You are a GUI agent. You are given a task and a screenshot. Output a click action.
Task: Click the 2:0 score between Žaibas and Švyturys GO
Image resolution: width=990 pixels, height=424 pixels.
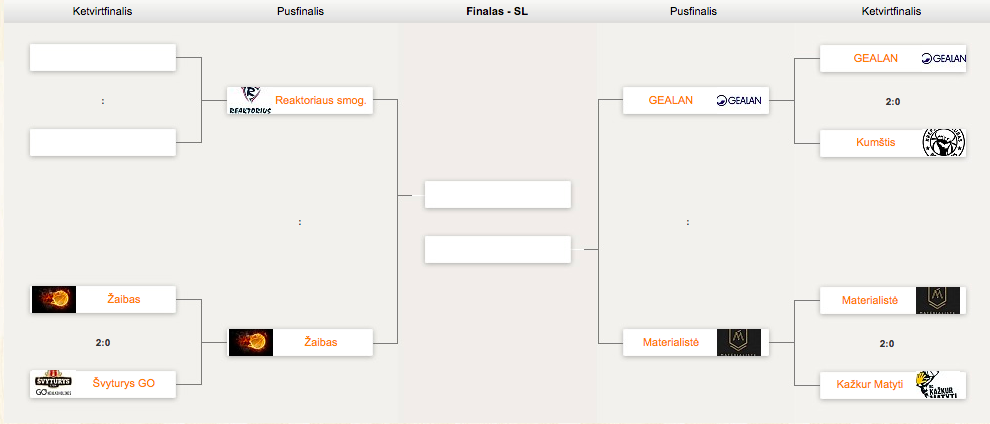[103, 343]
